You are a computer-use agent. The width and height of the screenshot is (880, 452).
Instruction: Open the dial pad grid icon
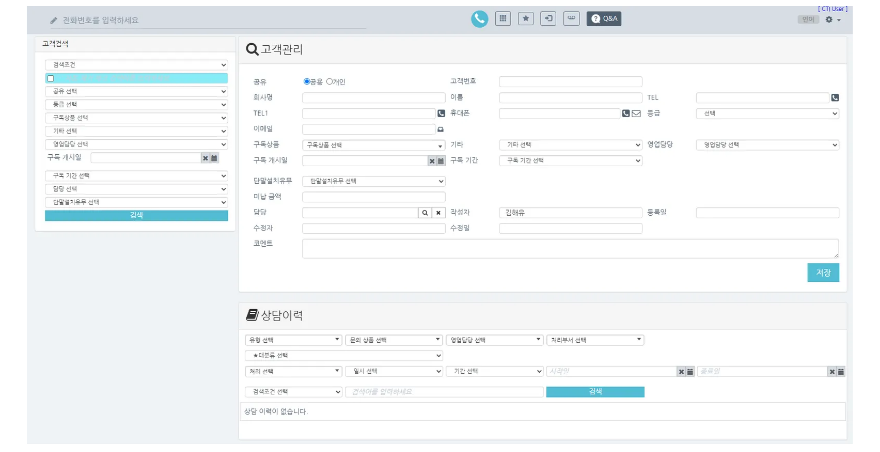(x=503, y=18)
